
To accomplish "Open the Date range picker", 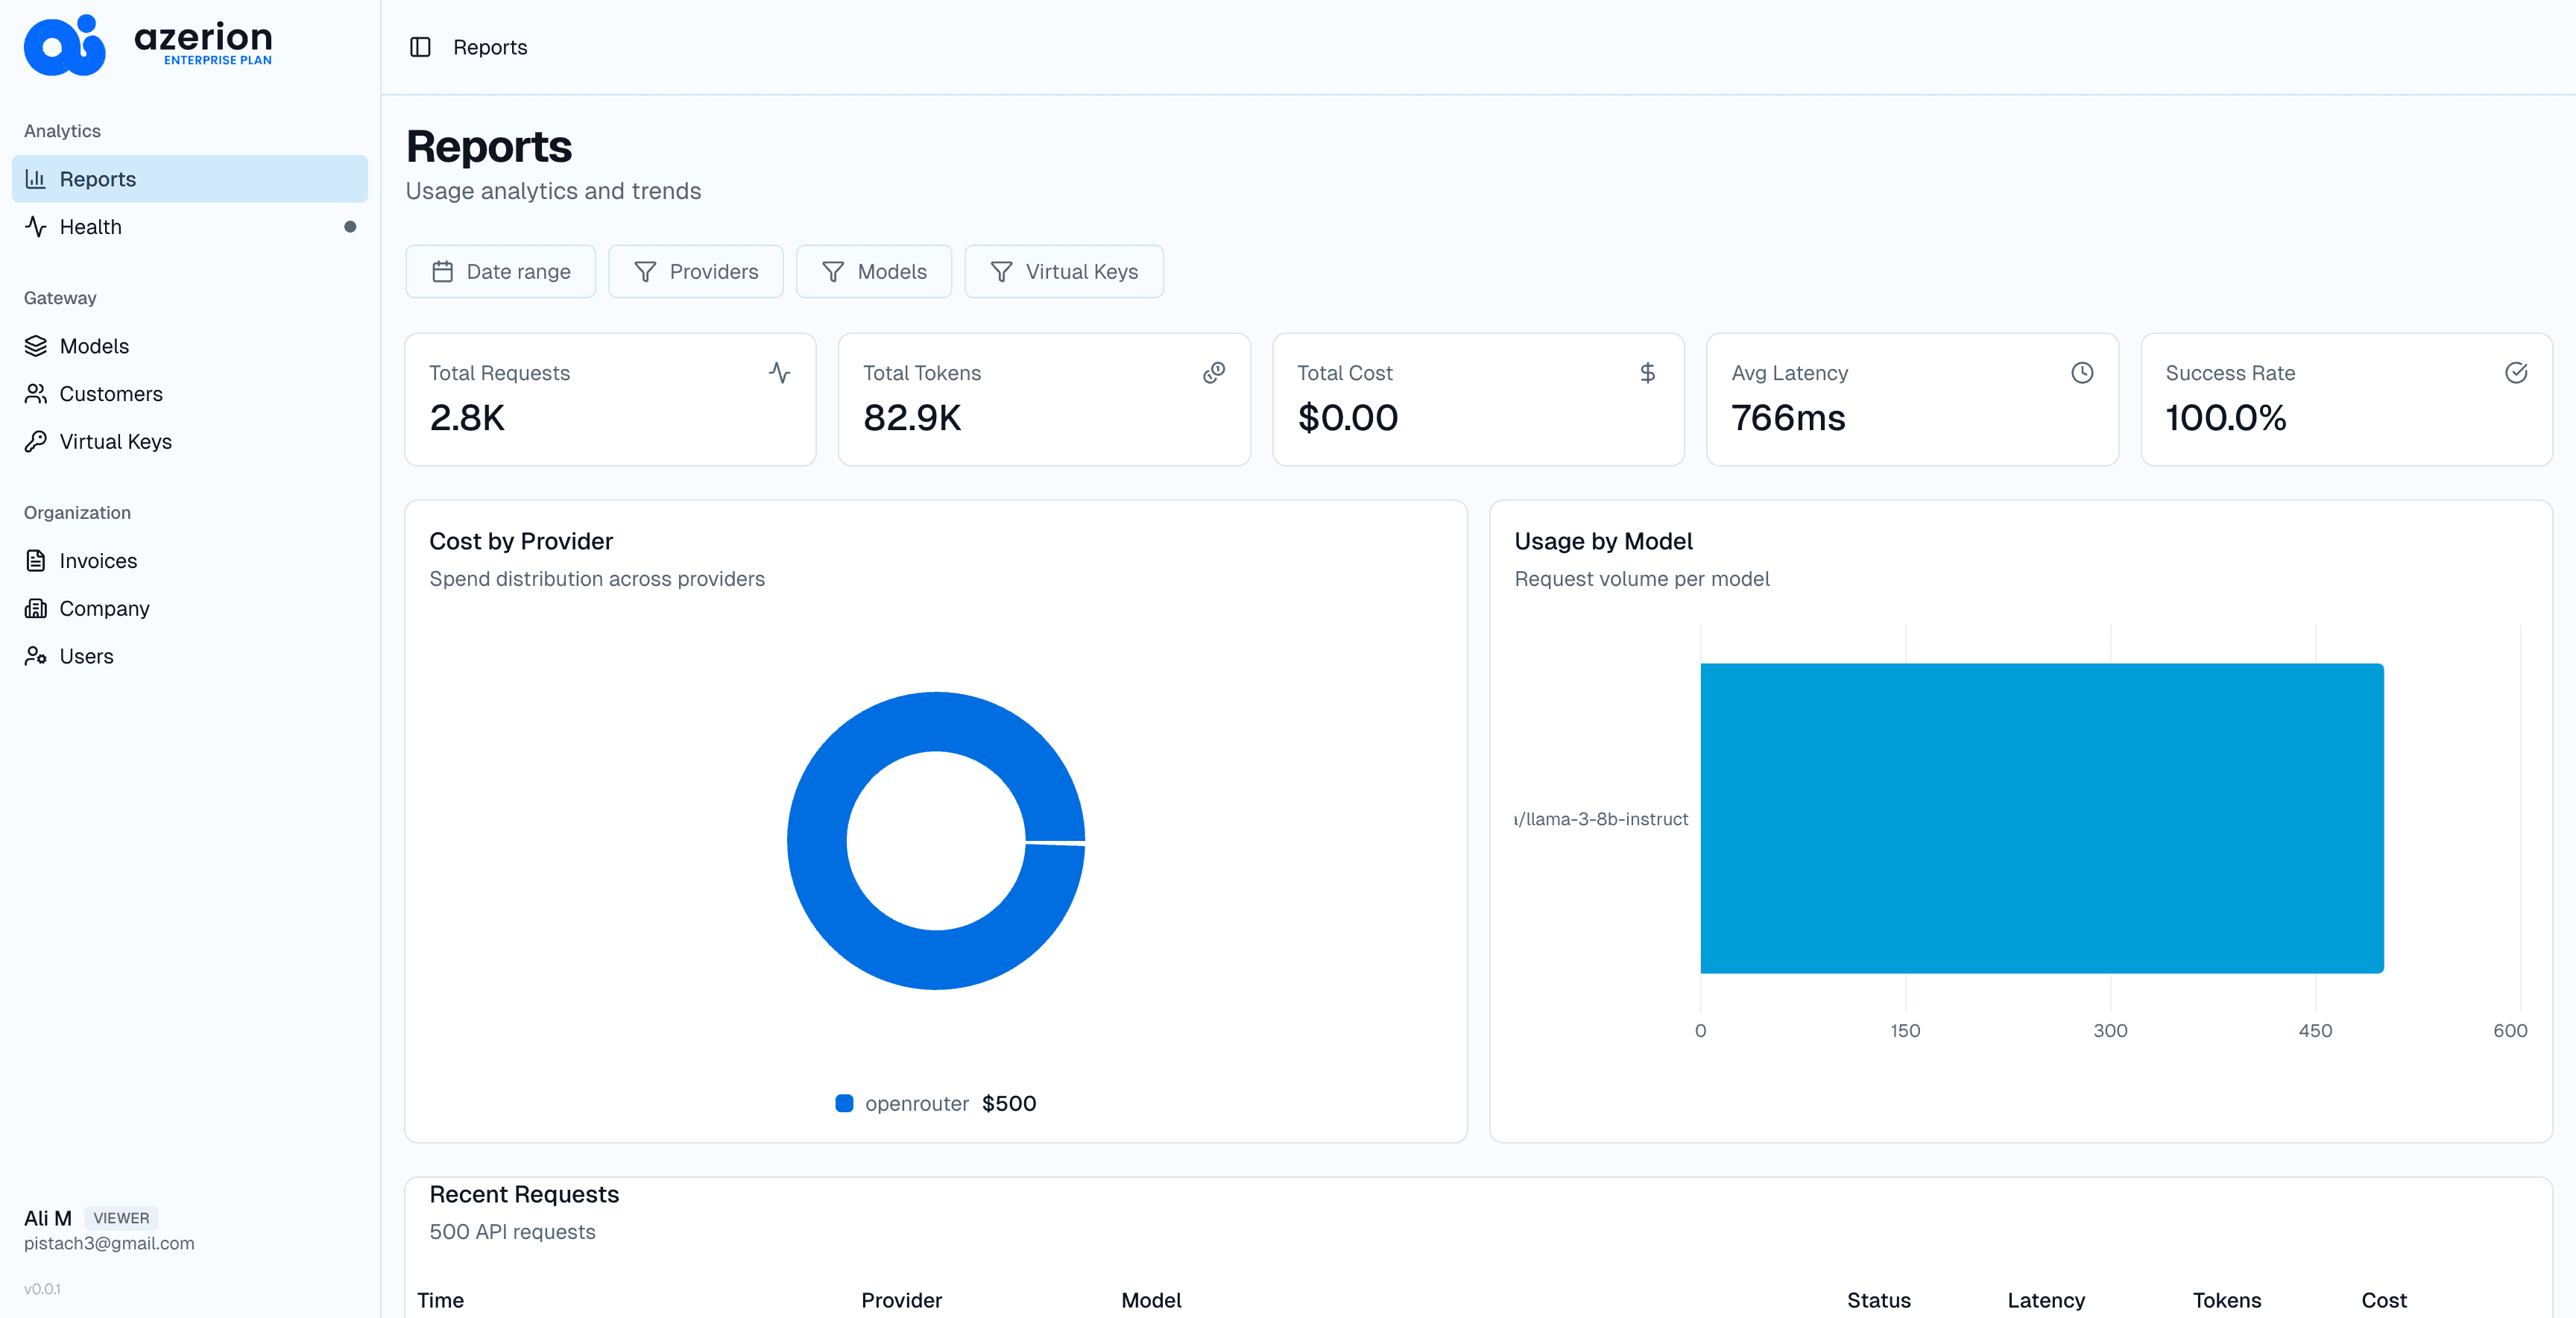I will 500,271.
